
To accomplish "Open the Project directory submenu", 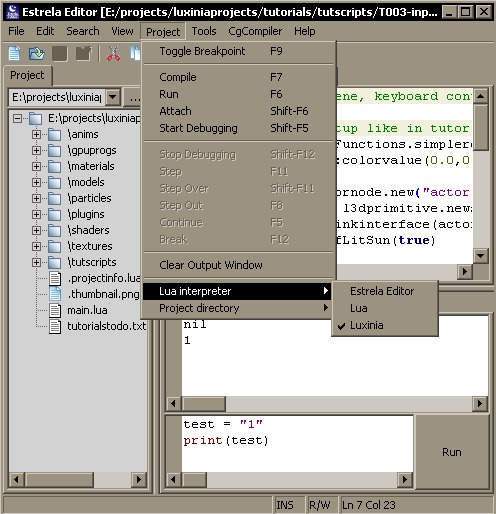I will (238, 308).
